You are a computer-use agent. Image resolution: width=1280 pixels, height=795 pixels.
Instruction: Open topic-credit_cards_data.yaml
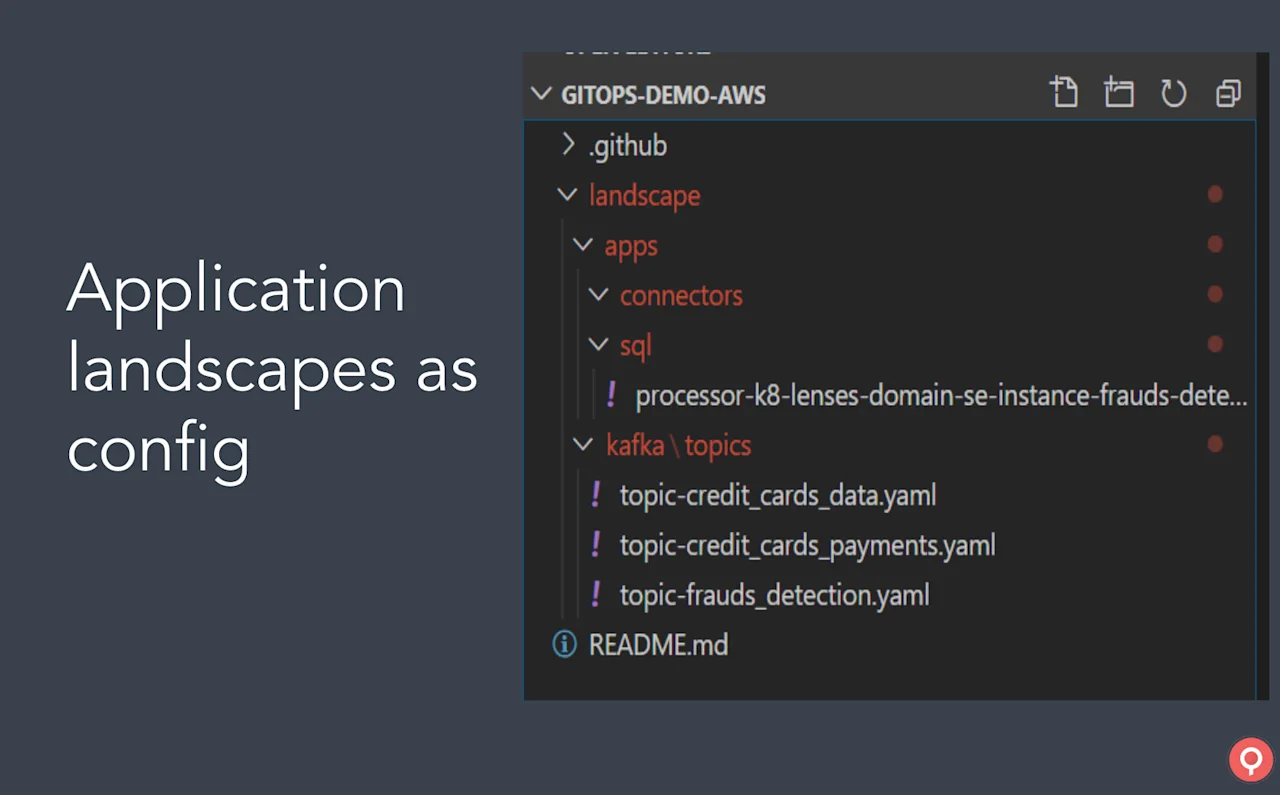(x=777, y=495)
